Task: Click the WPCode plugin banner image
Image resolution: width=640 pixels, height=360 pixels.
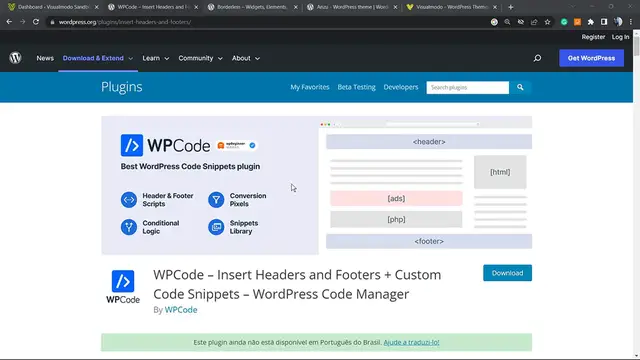Action: click(316, 185)
